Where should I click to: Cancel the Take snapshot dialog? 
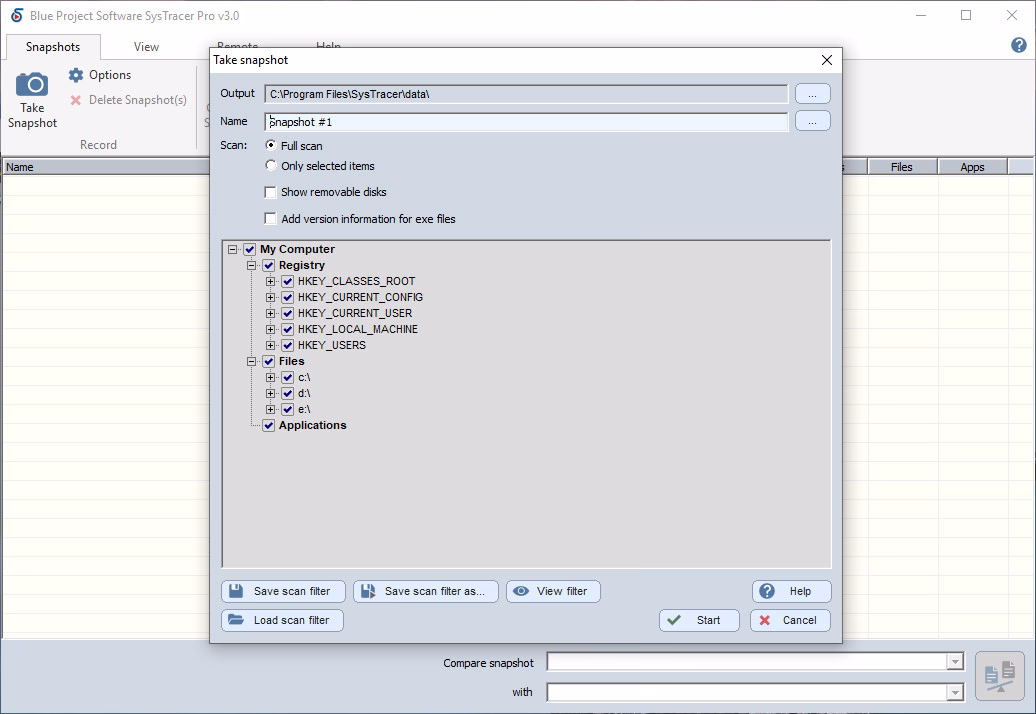coord(790,620)
